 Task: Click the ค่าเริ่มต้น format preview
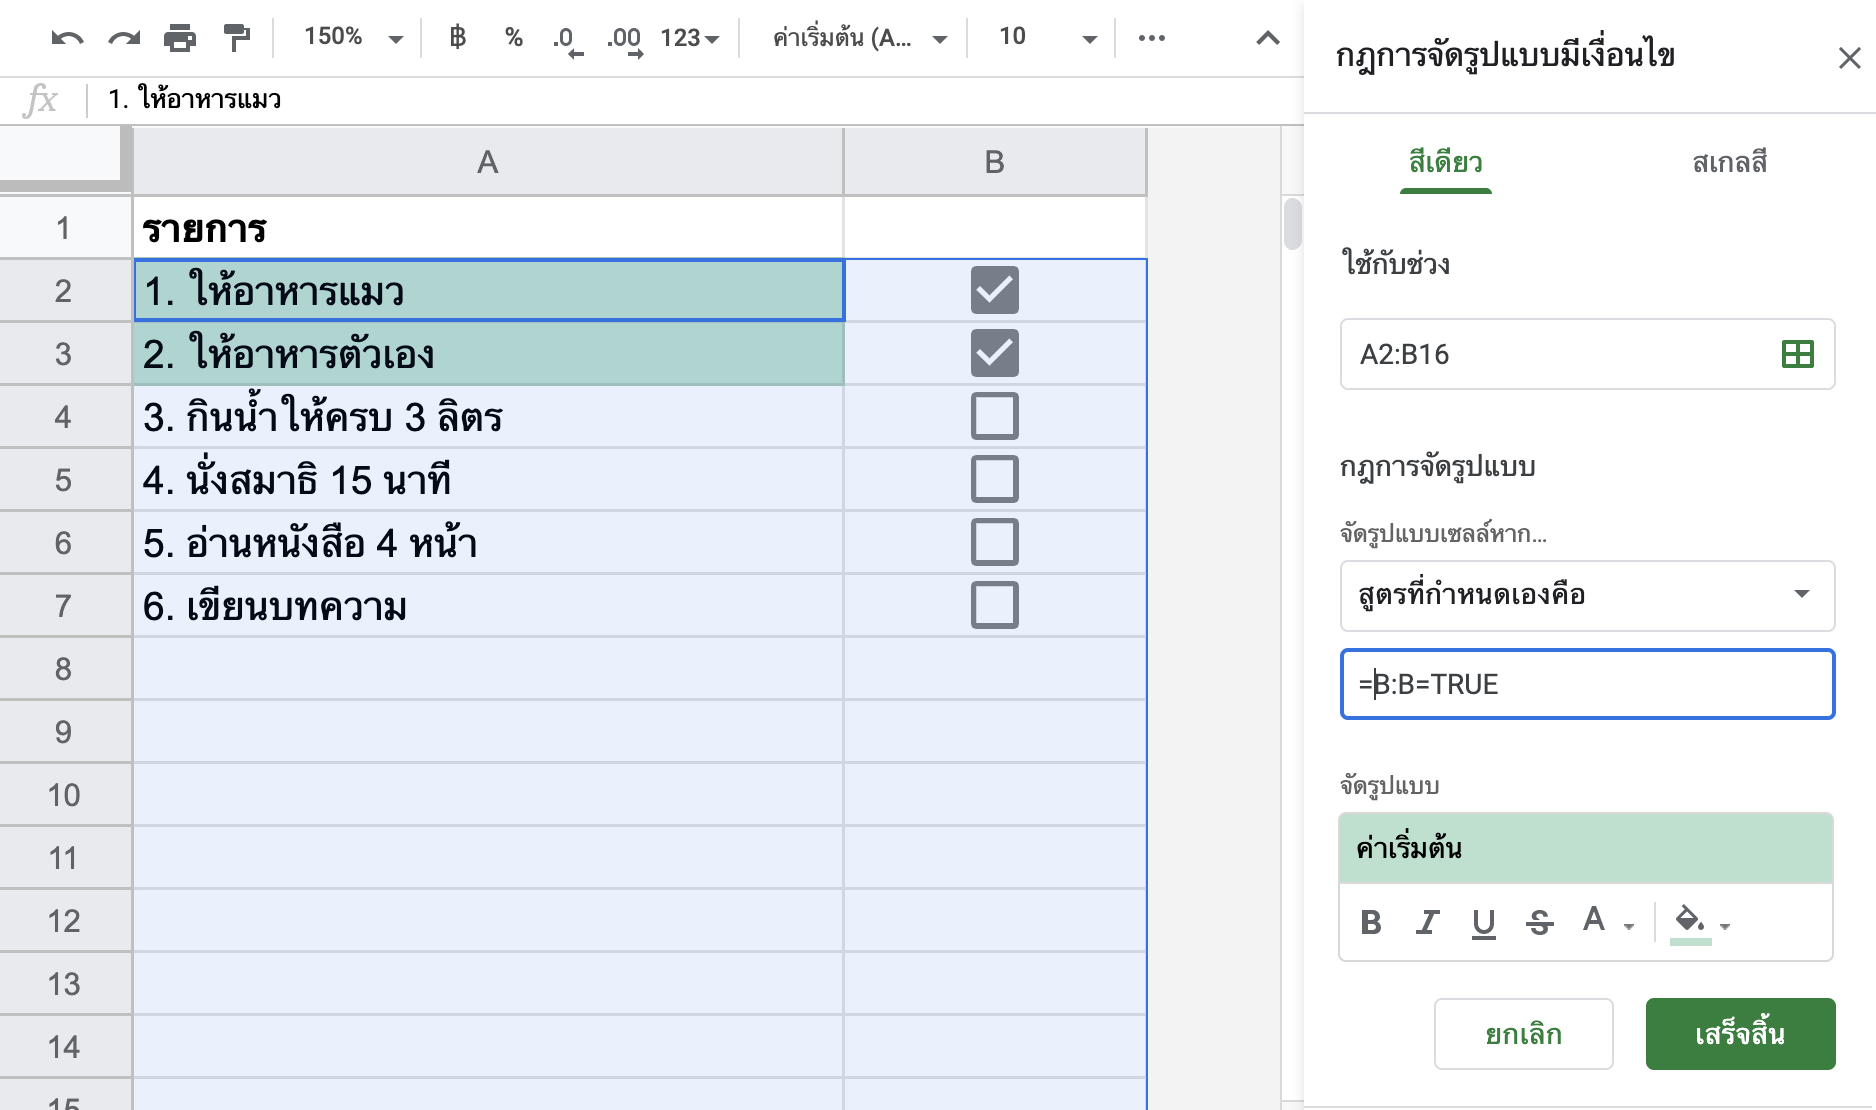pos(1586,848)
